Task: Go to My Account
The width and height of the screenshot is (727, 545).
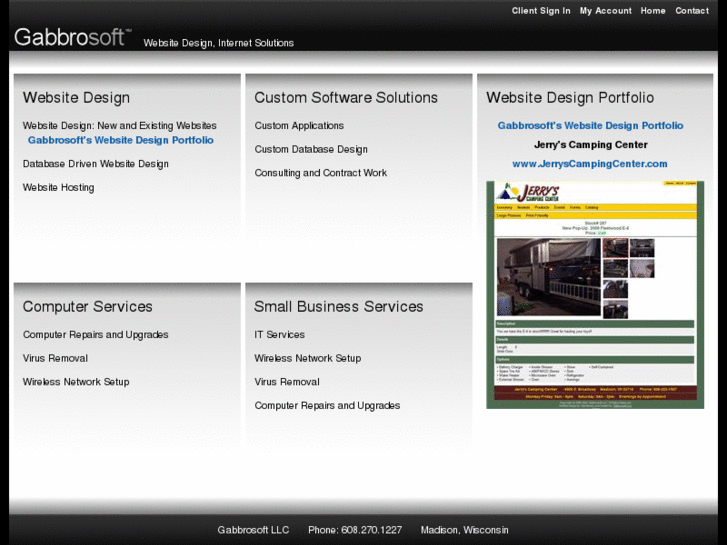Action: point(606,11)
